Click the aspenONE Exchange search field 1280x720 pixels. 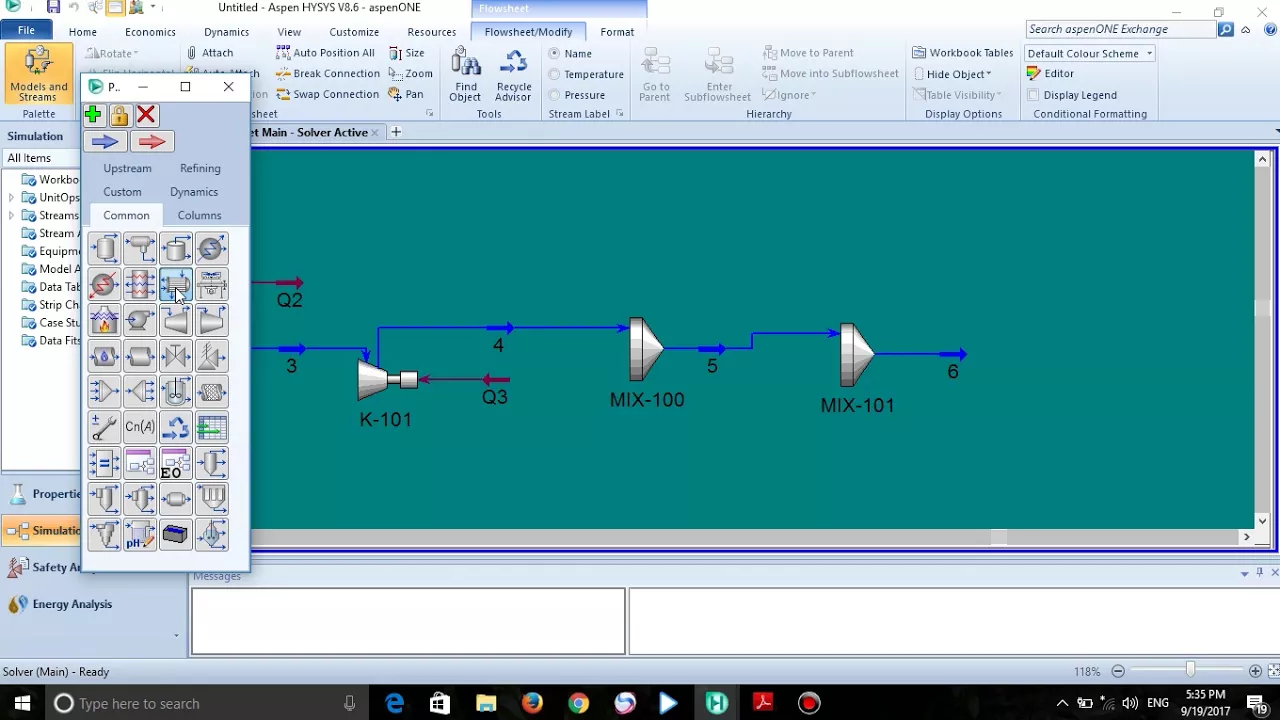1120,30
